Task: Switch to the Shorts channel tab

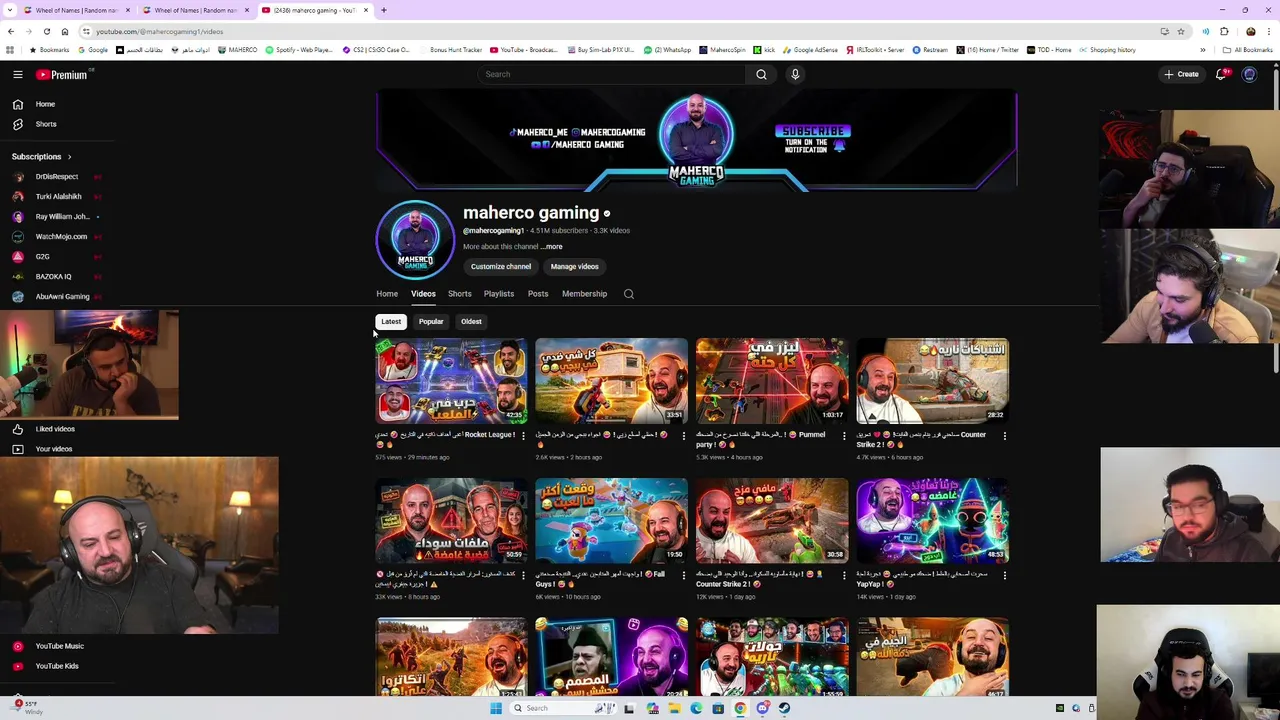Action: click(x=459, y=294)
